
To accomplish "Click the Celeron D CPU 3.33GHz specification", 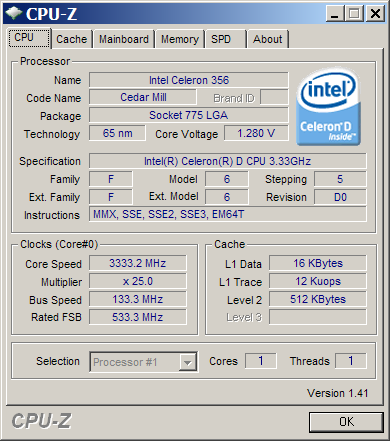I will [x=228, y=161].
